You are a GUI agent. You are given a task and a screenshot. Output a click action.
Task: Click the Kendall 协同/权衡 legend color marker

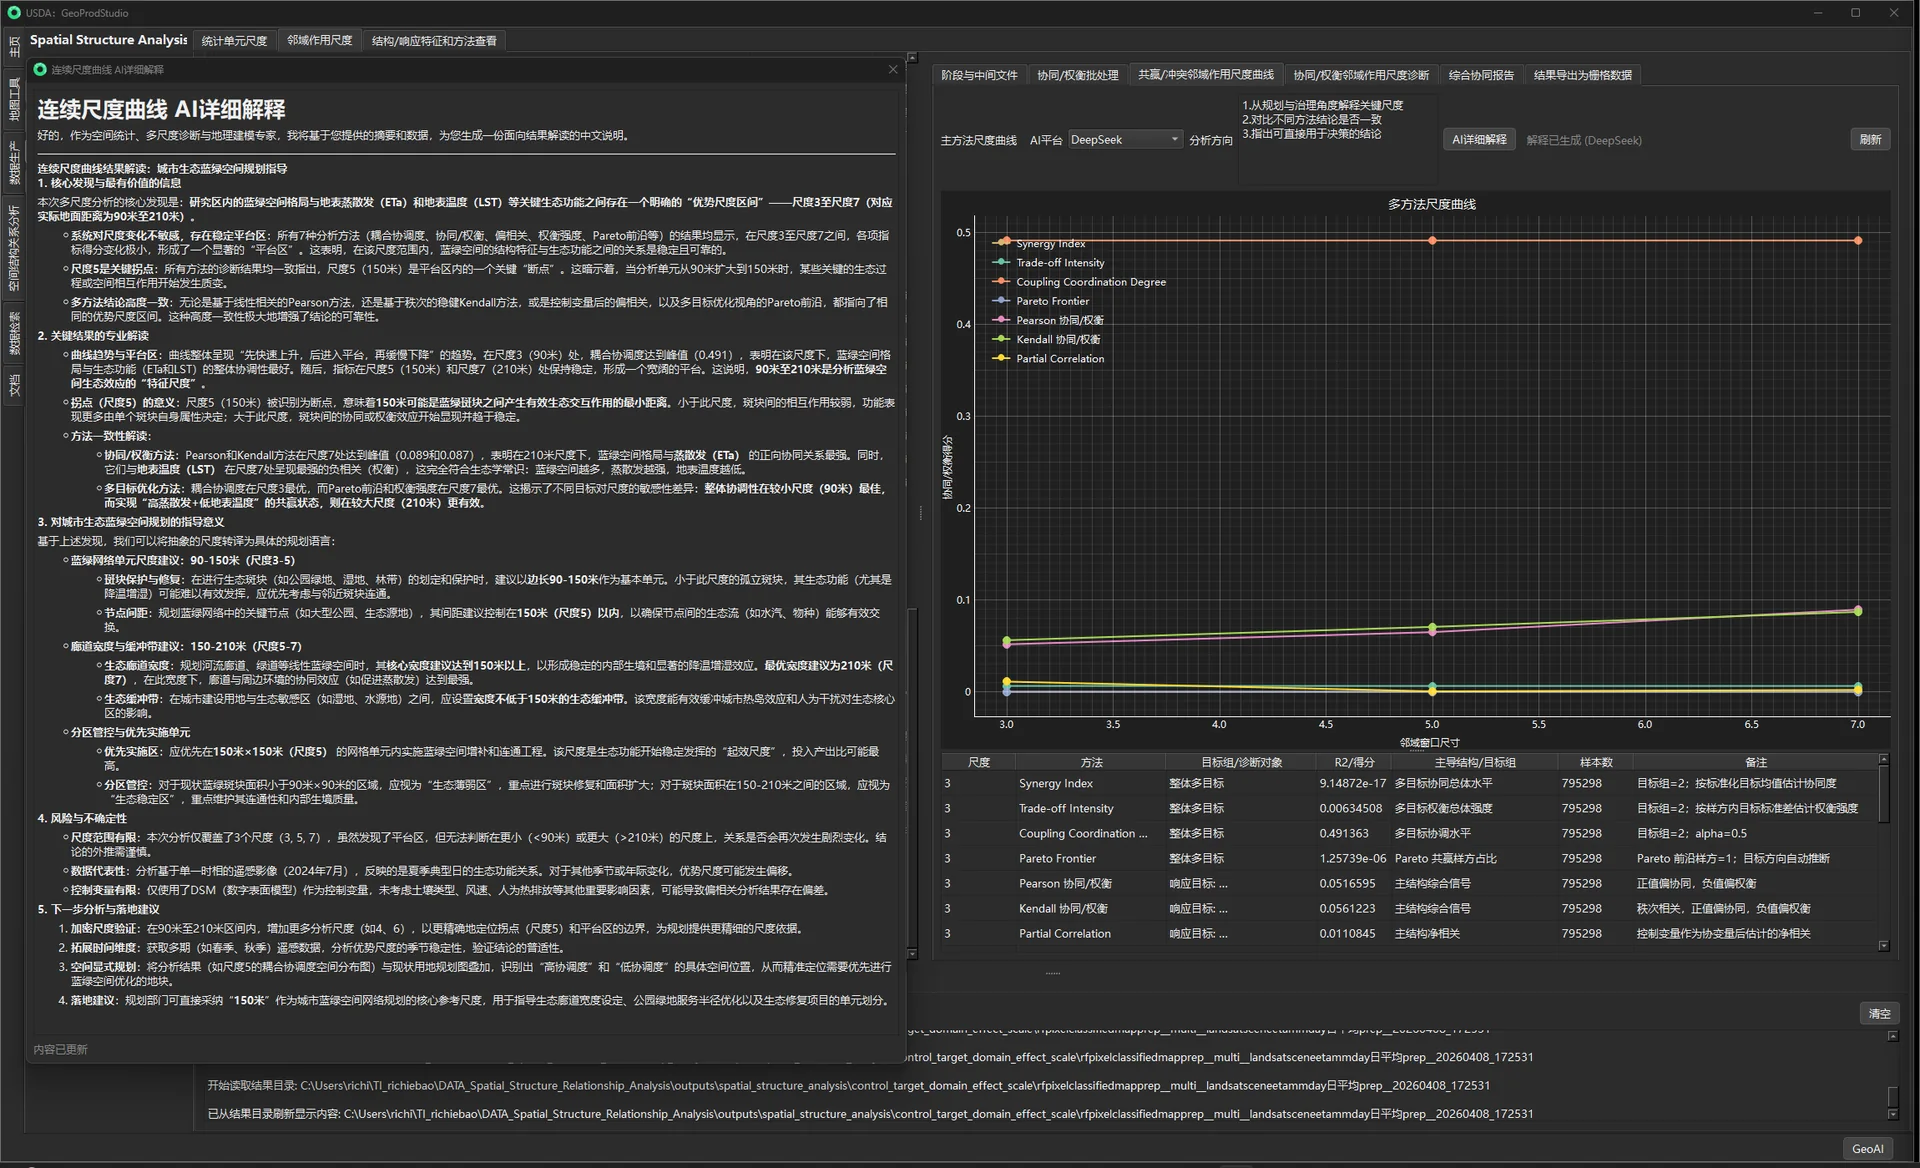pos(1002,339)
